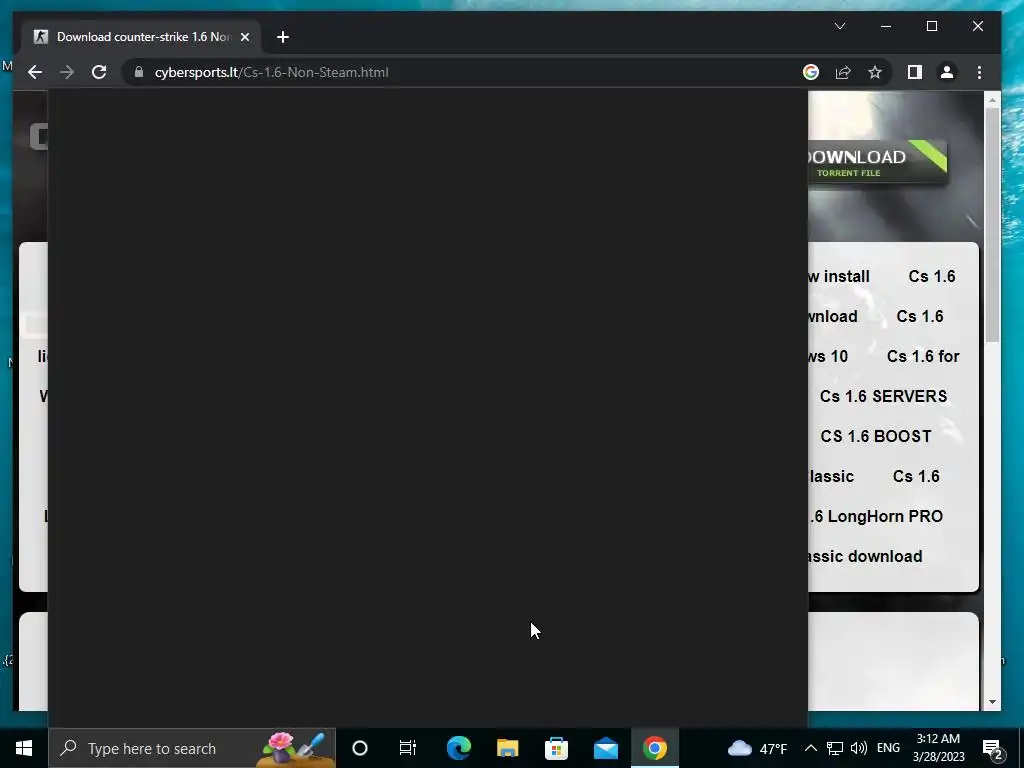Click the vertical scrollbar thumb
Image resolution: width=1024 pixels, height=768 pixels.
[x=993, y=224]
